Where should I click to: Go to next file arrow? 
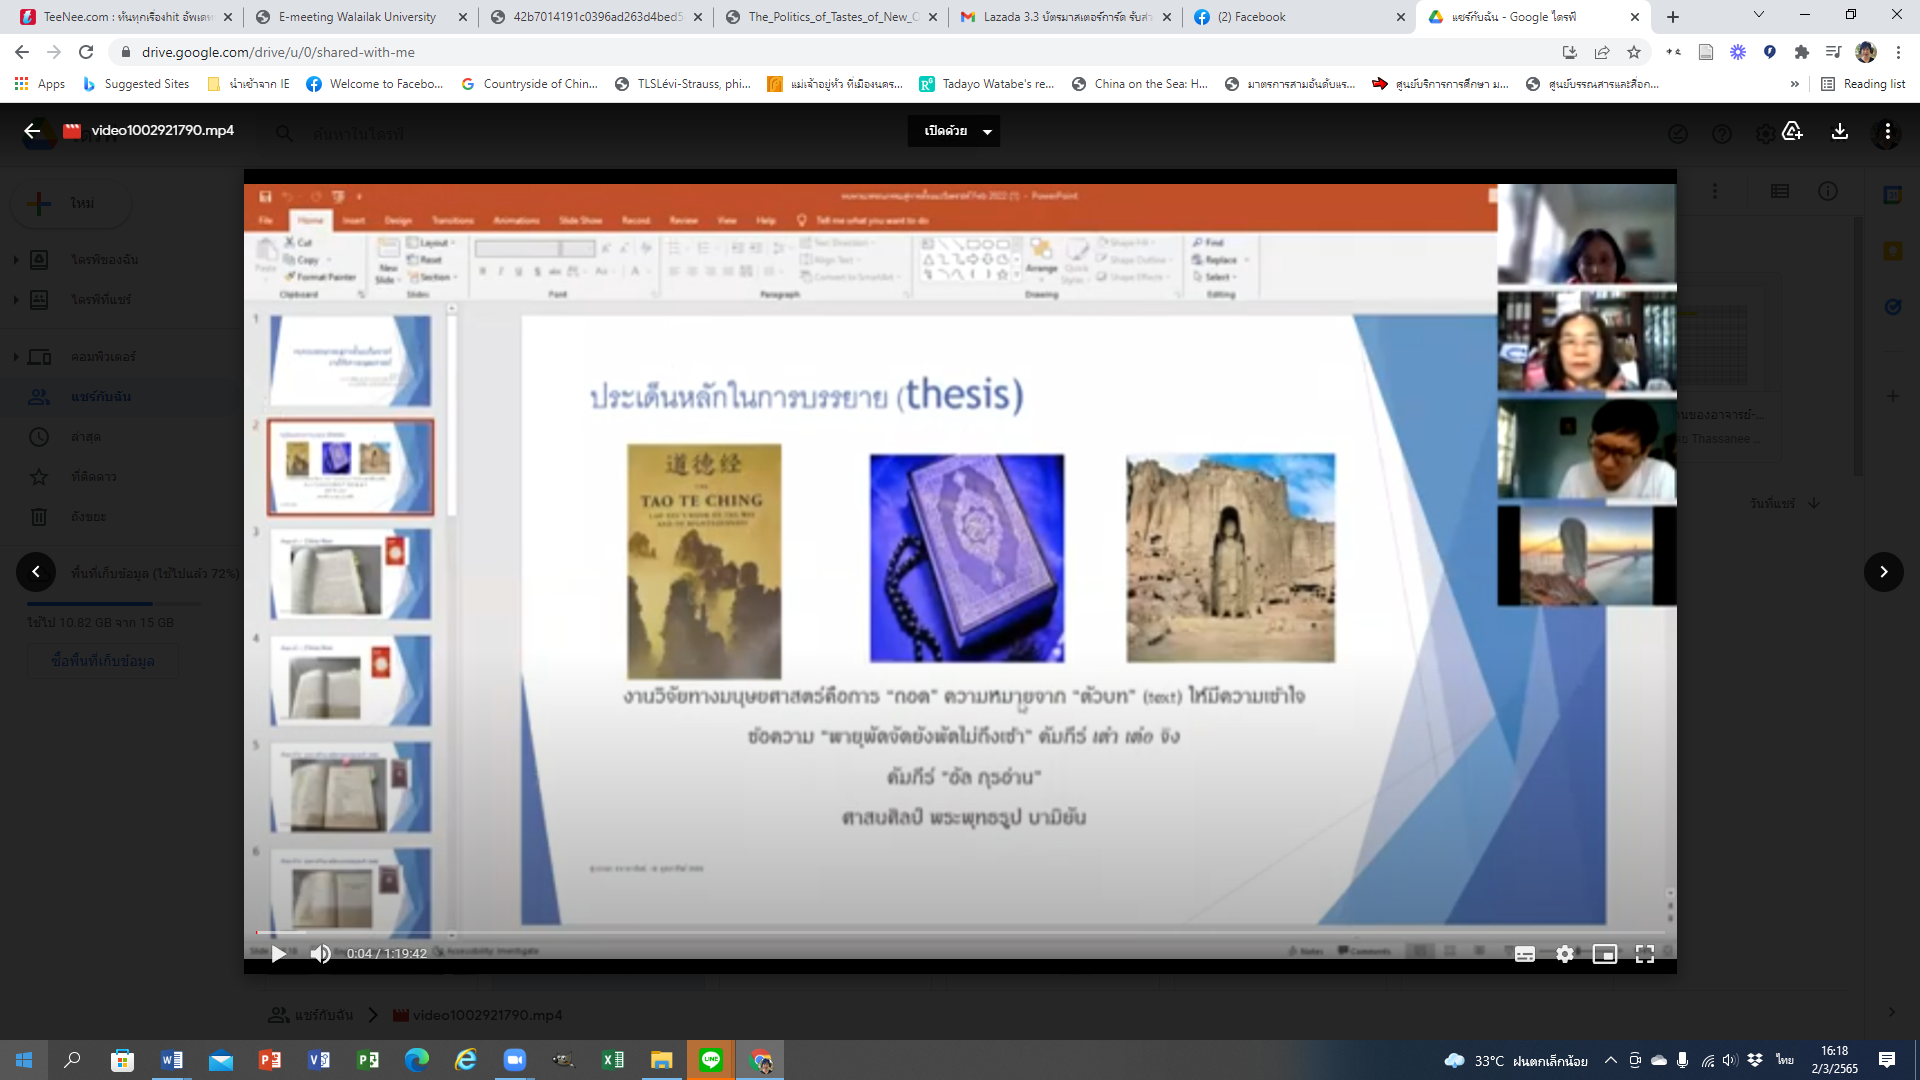[1883, 572]
